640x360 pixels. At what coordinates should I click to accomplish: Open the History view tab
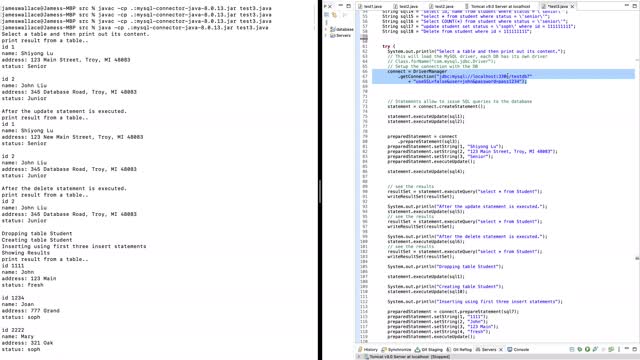pos(367,349)
